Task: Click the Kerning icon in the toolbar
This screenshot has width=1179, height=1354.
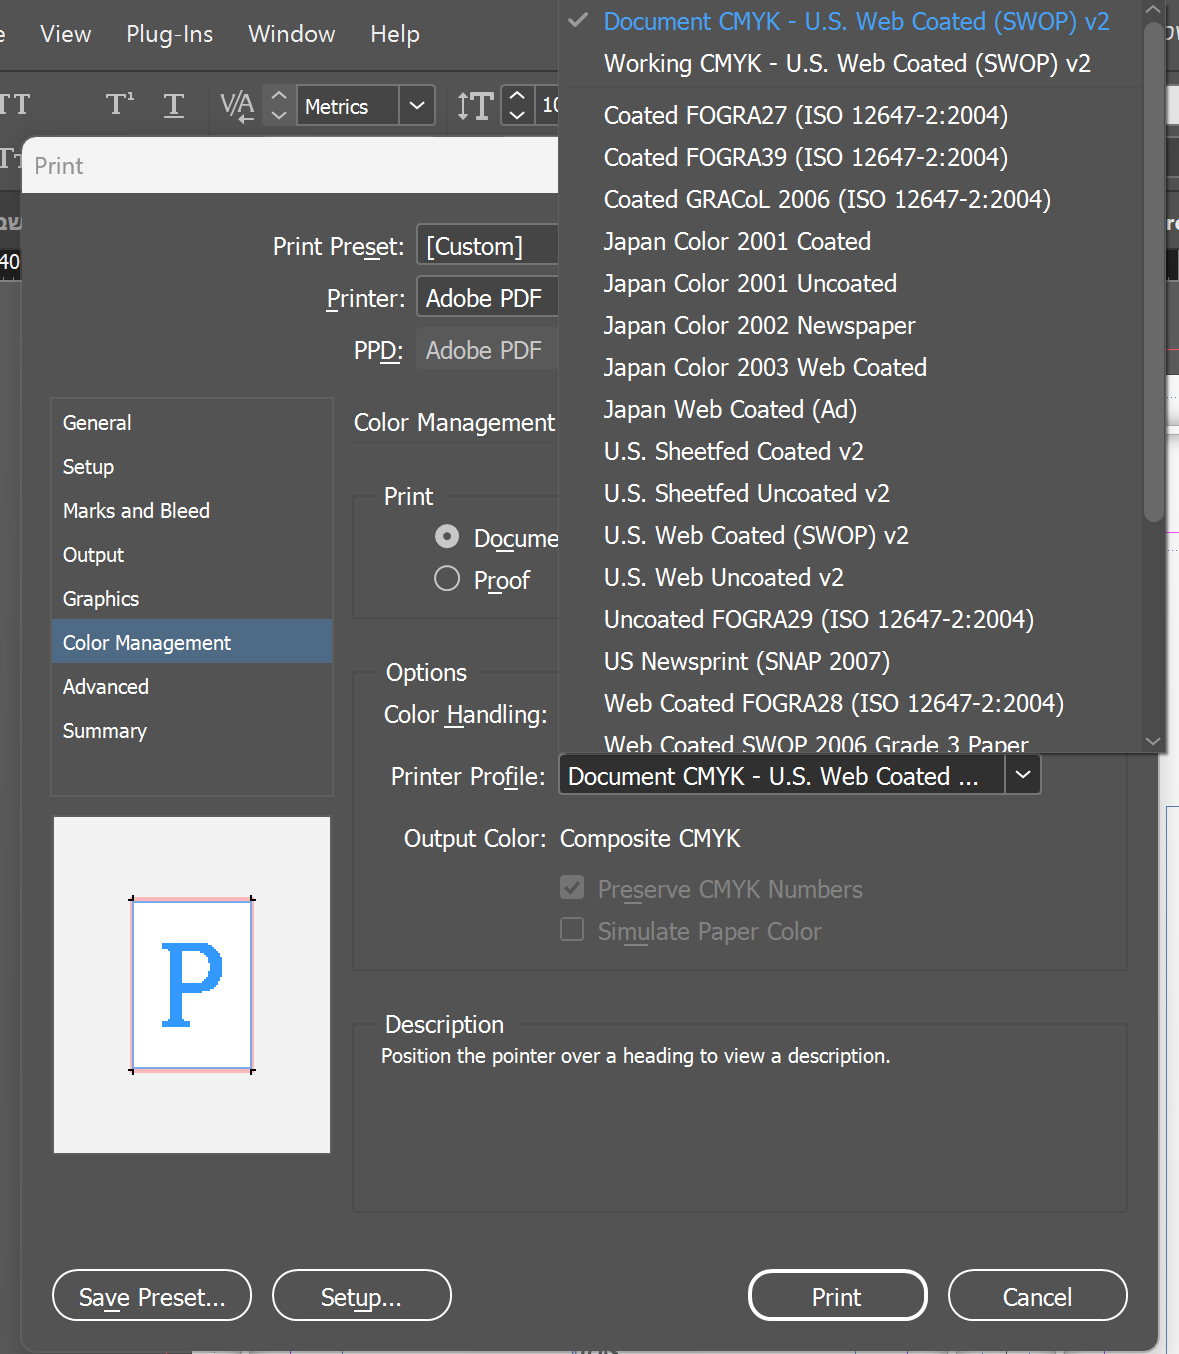Action: (x=237, y=105)
